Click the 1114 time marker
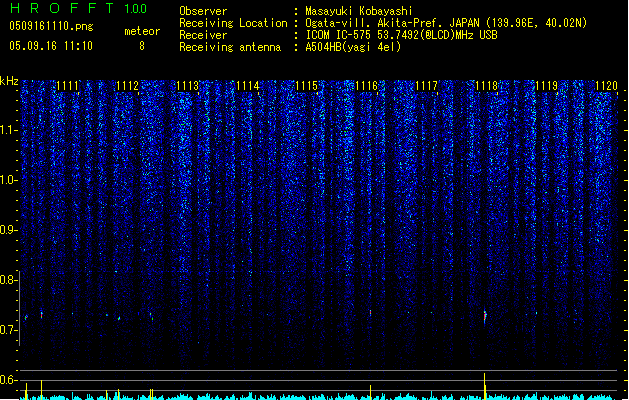Screen dimensions: 629x400 [x=248, y=86]
